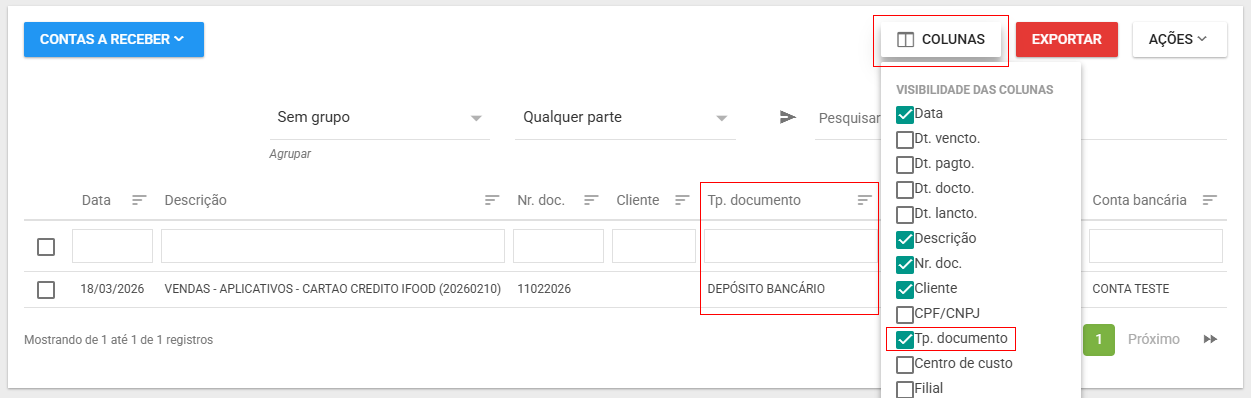
Task: Jump to last page double-arrow icon
Action: tap(1210, 340)
